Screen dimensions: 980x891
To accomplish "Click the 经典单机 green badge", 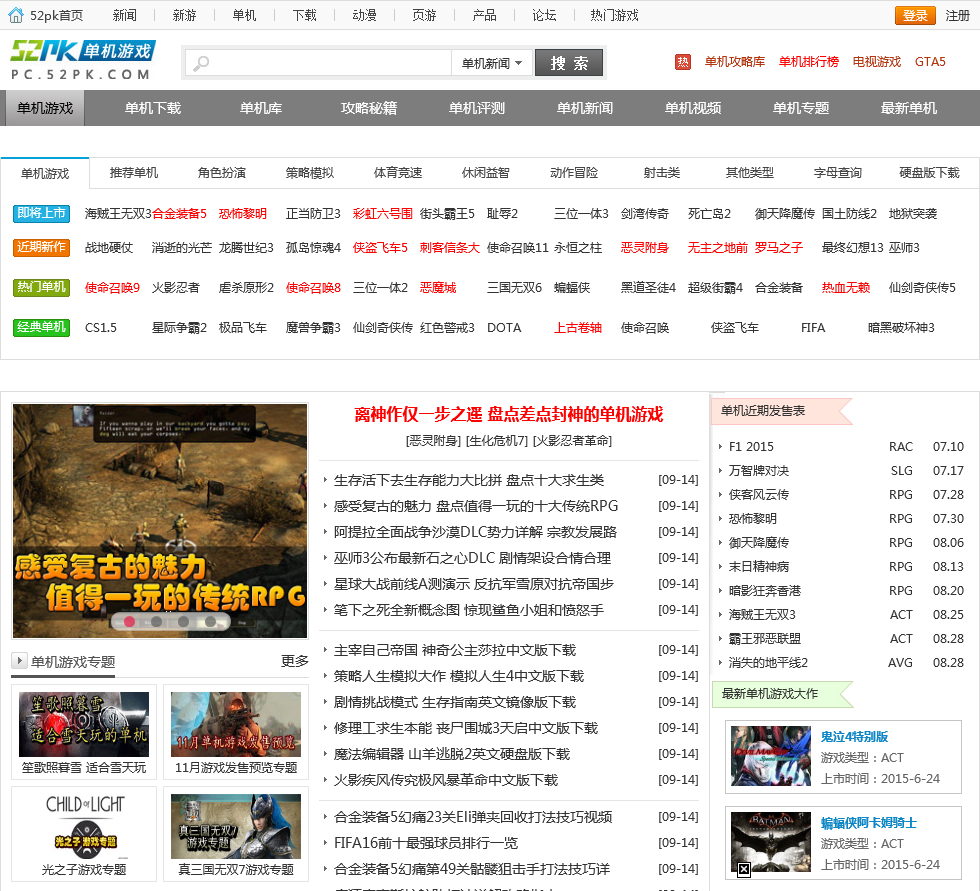I will (x=41, y=327).
